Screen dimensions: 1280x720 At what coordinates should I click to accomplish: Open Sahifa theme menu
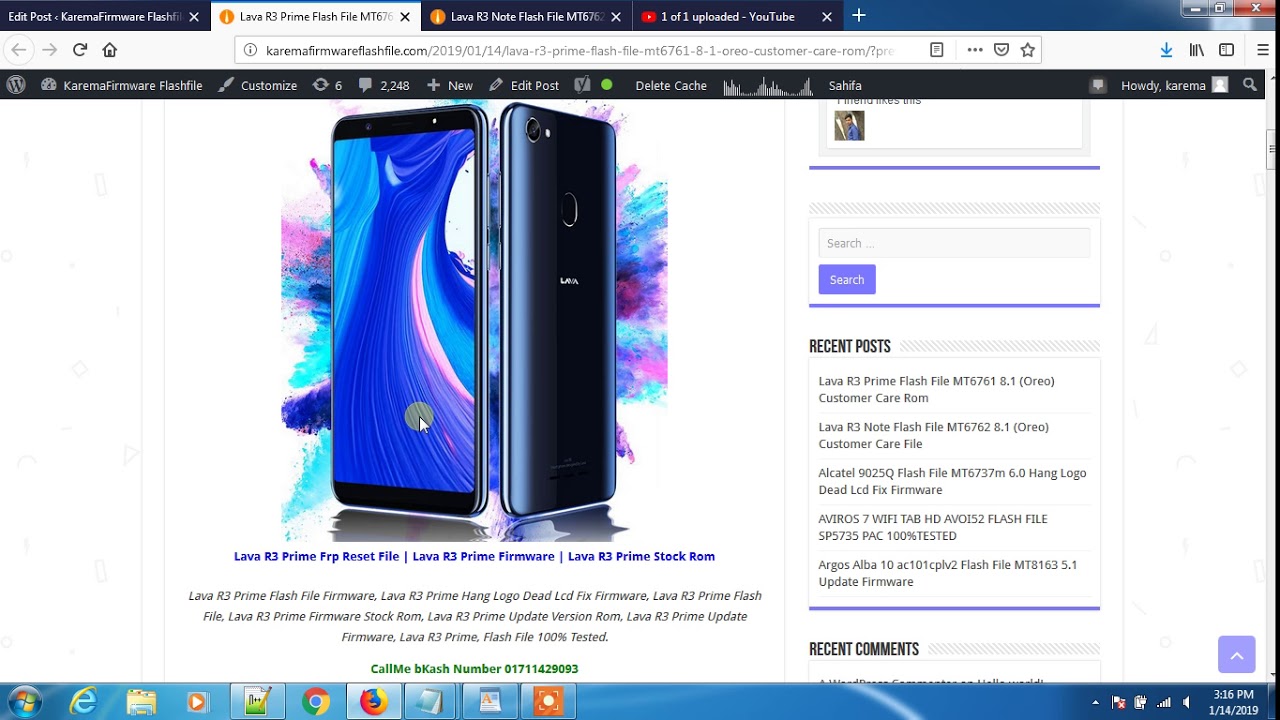tap(845, 85)
